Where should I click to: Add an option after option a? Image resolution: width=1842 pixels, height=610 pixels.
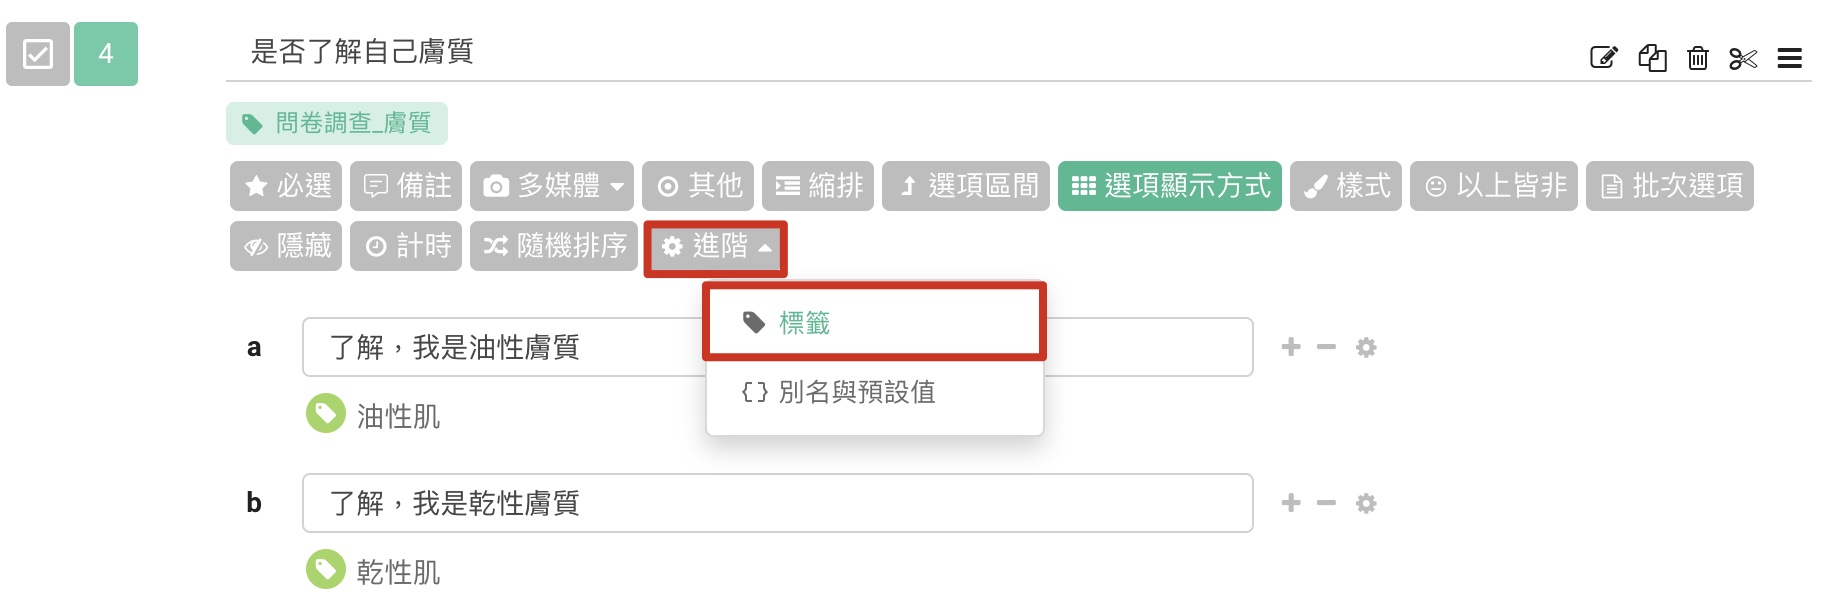point(1291,347)
